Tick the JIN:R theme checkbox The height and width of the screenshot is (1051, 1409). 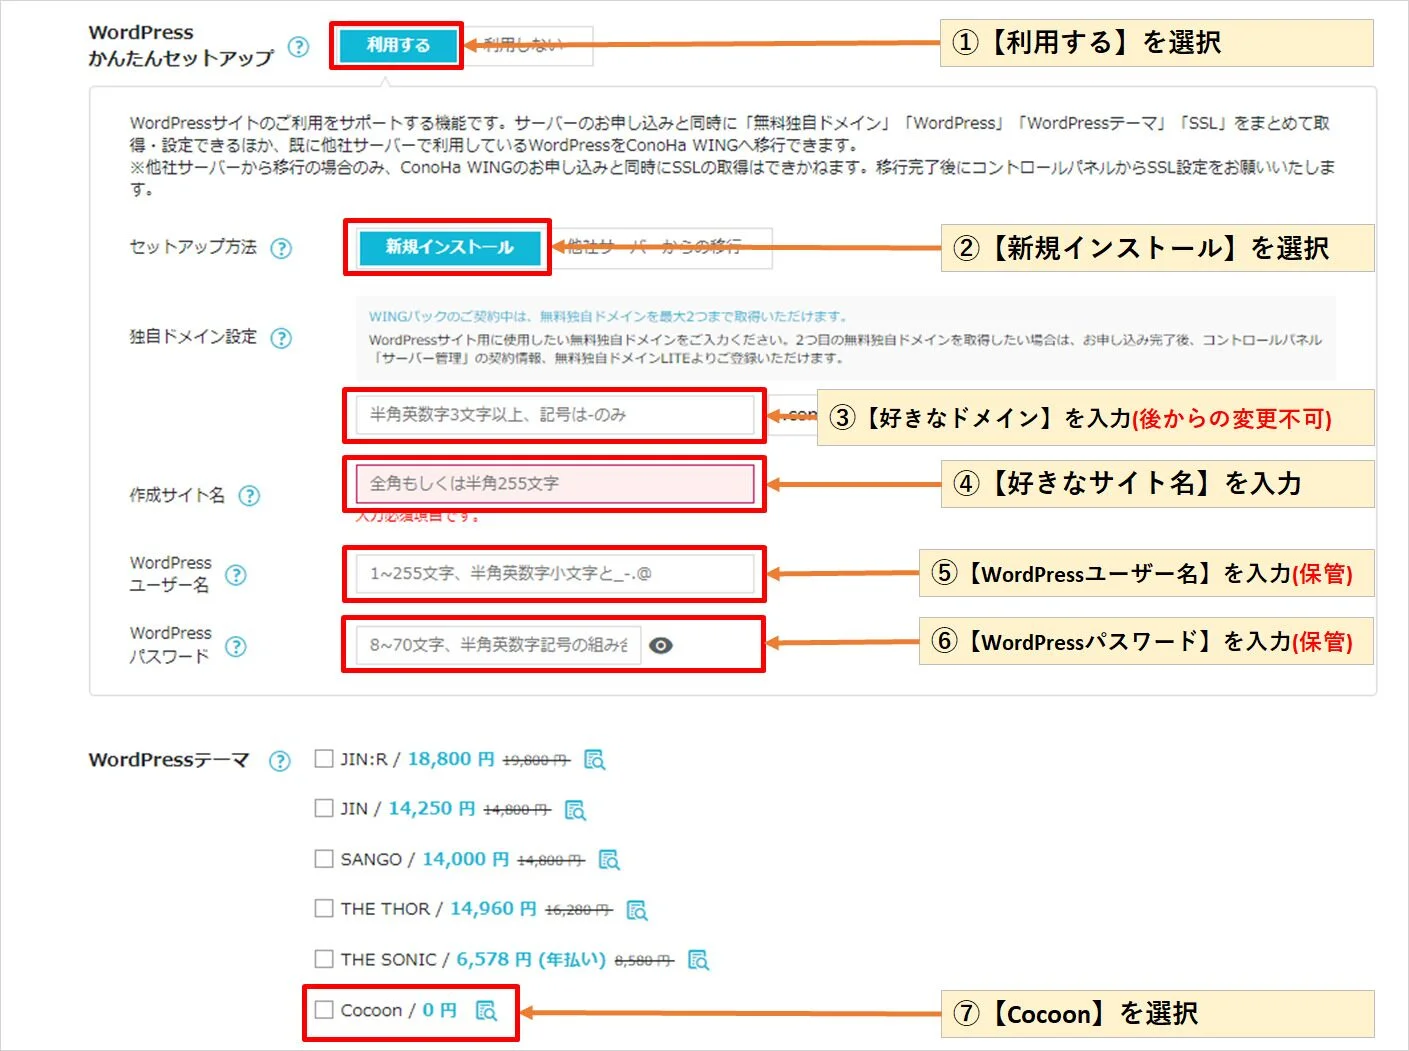point(324,759)
